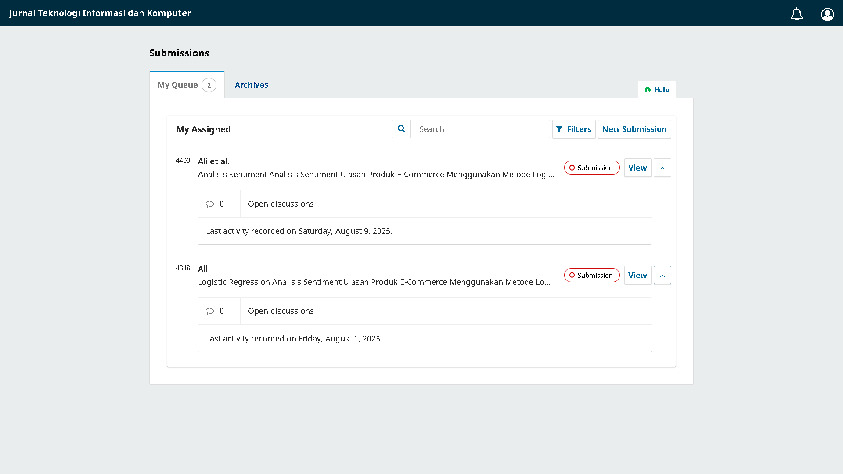Click the Ali et al. submission title
Image resolution: width=843 pixels, height=474 pixels.
[x=375, y=174]
